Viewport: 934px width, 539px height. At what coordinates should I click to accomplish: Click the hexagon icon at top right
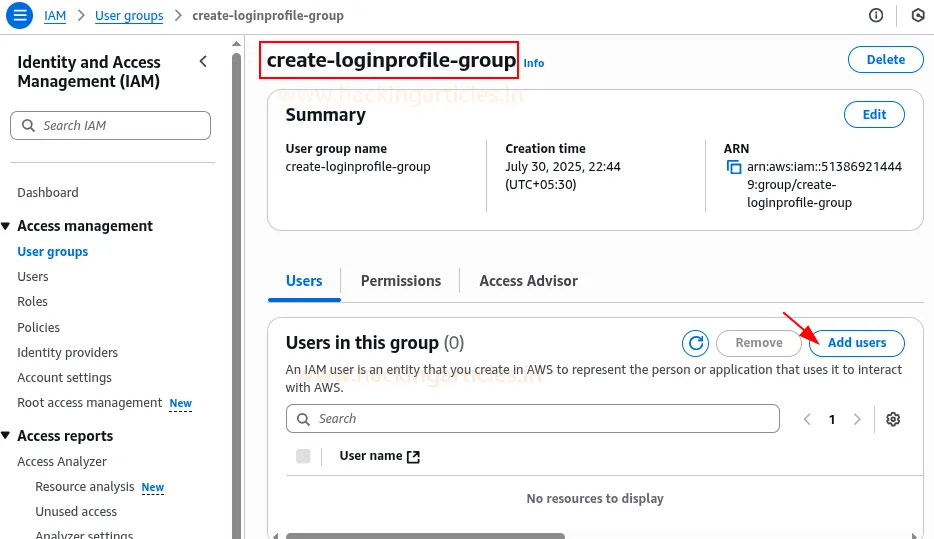tap(917, 16)
